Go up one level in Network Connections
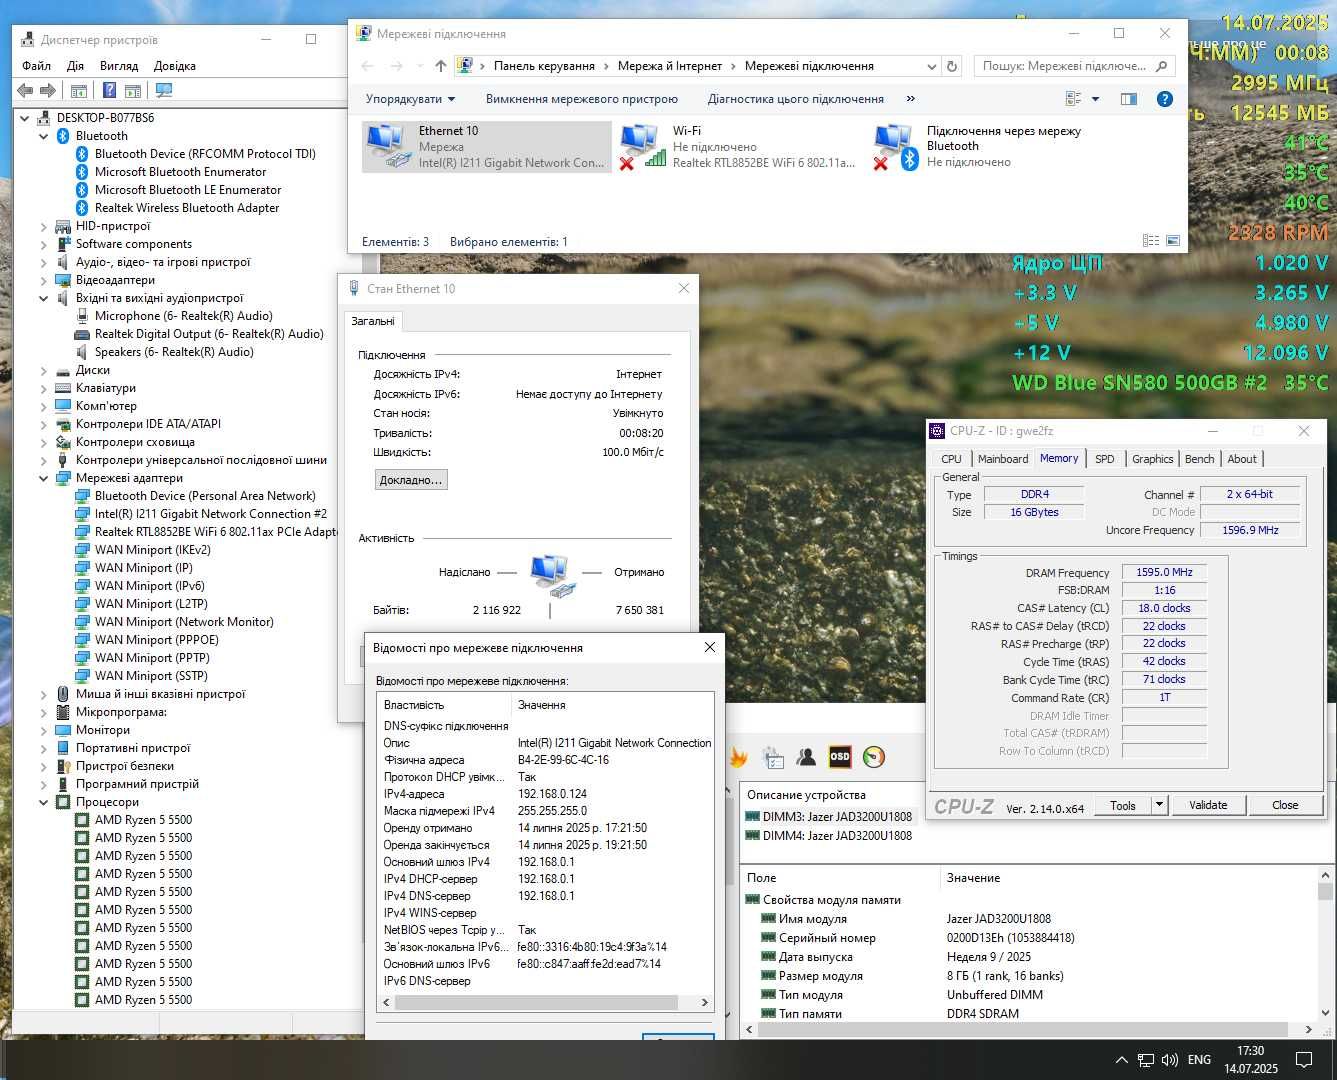The height and width of the screenshot is (1080, 1337). (441, 66)
